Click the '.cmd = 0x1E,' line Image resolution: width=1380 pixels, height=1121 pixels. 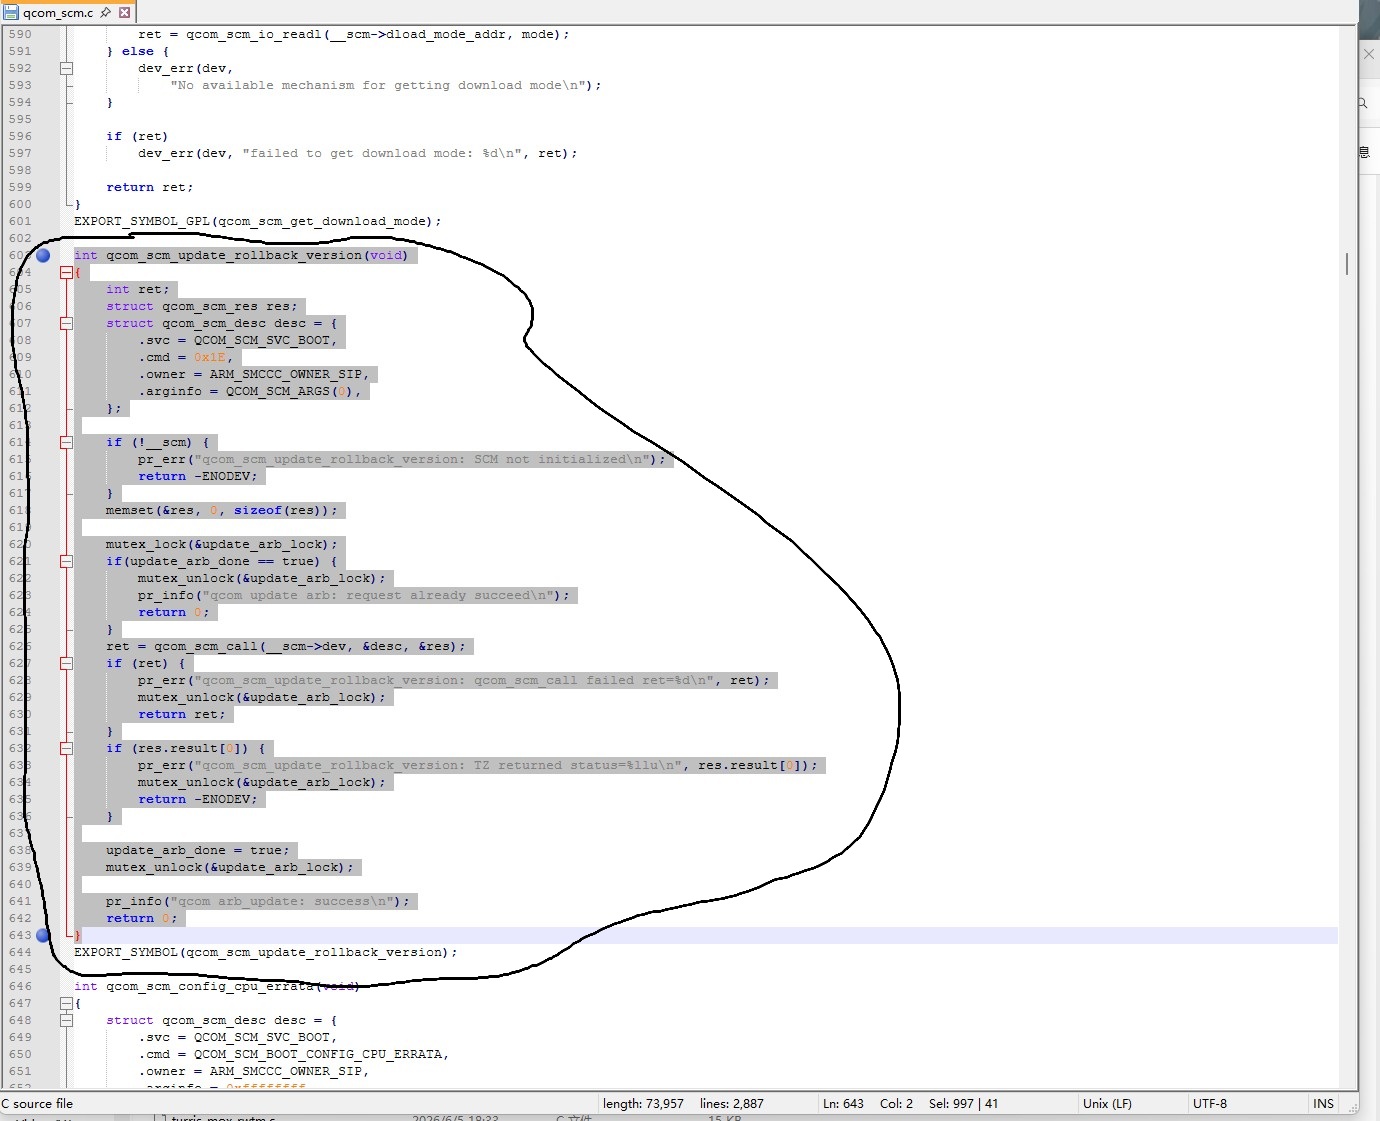coord(185,357)
